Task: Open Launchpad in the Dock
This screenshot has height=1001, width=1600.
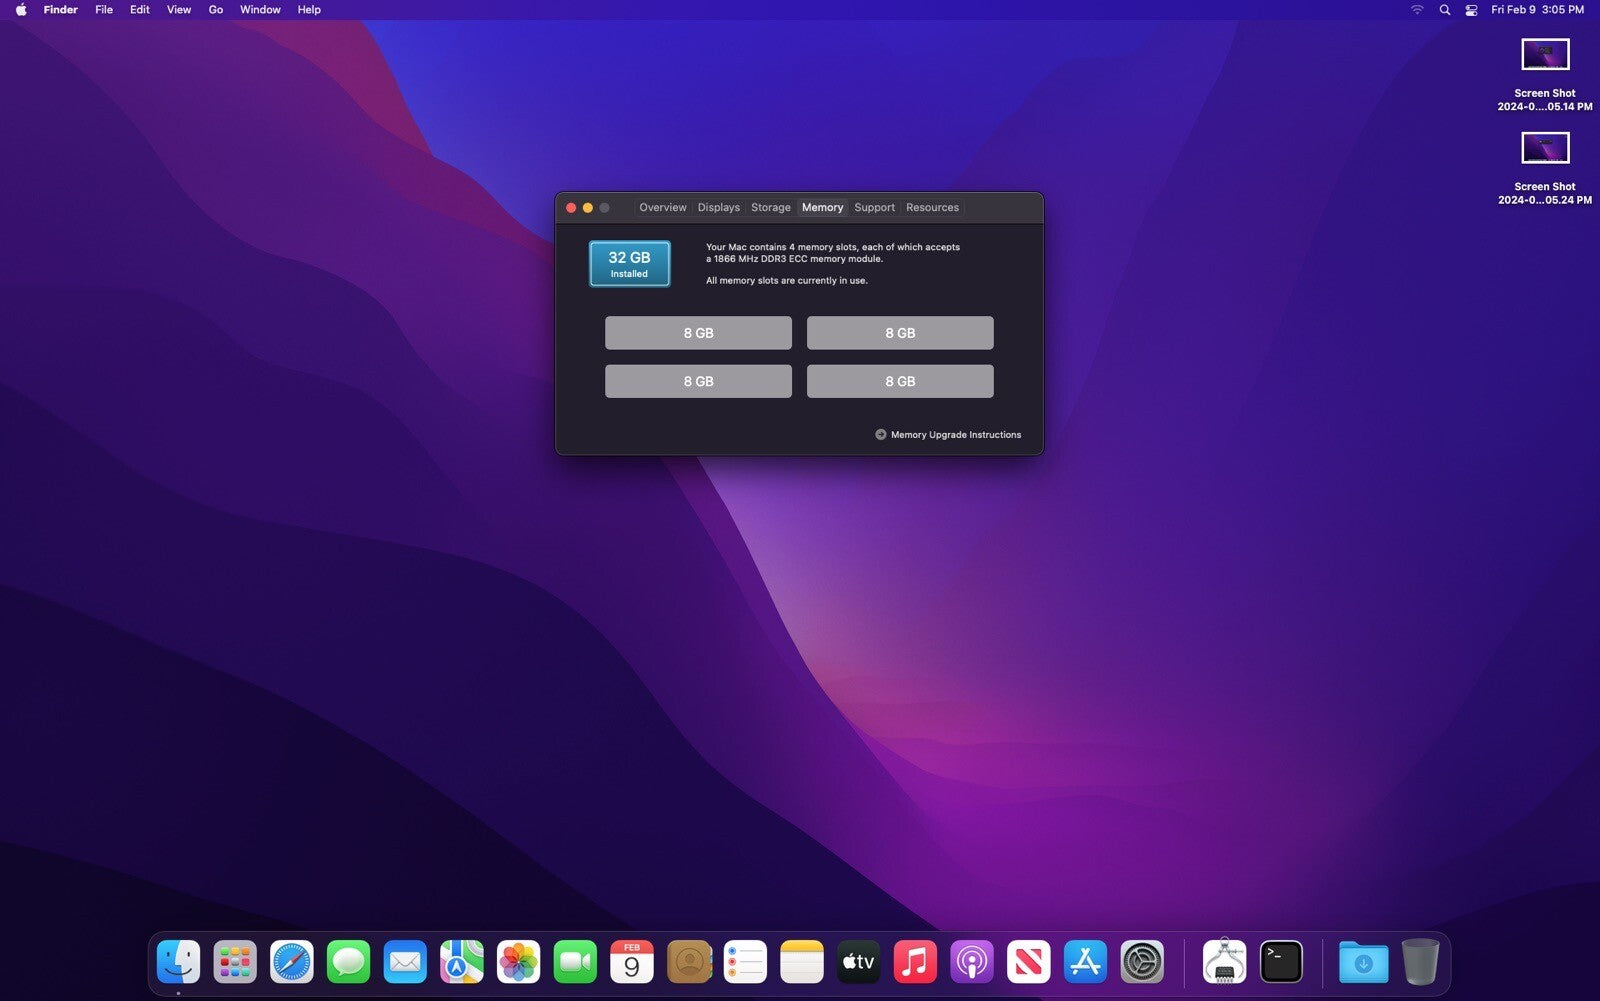Action: click(235, 962)
